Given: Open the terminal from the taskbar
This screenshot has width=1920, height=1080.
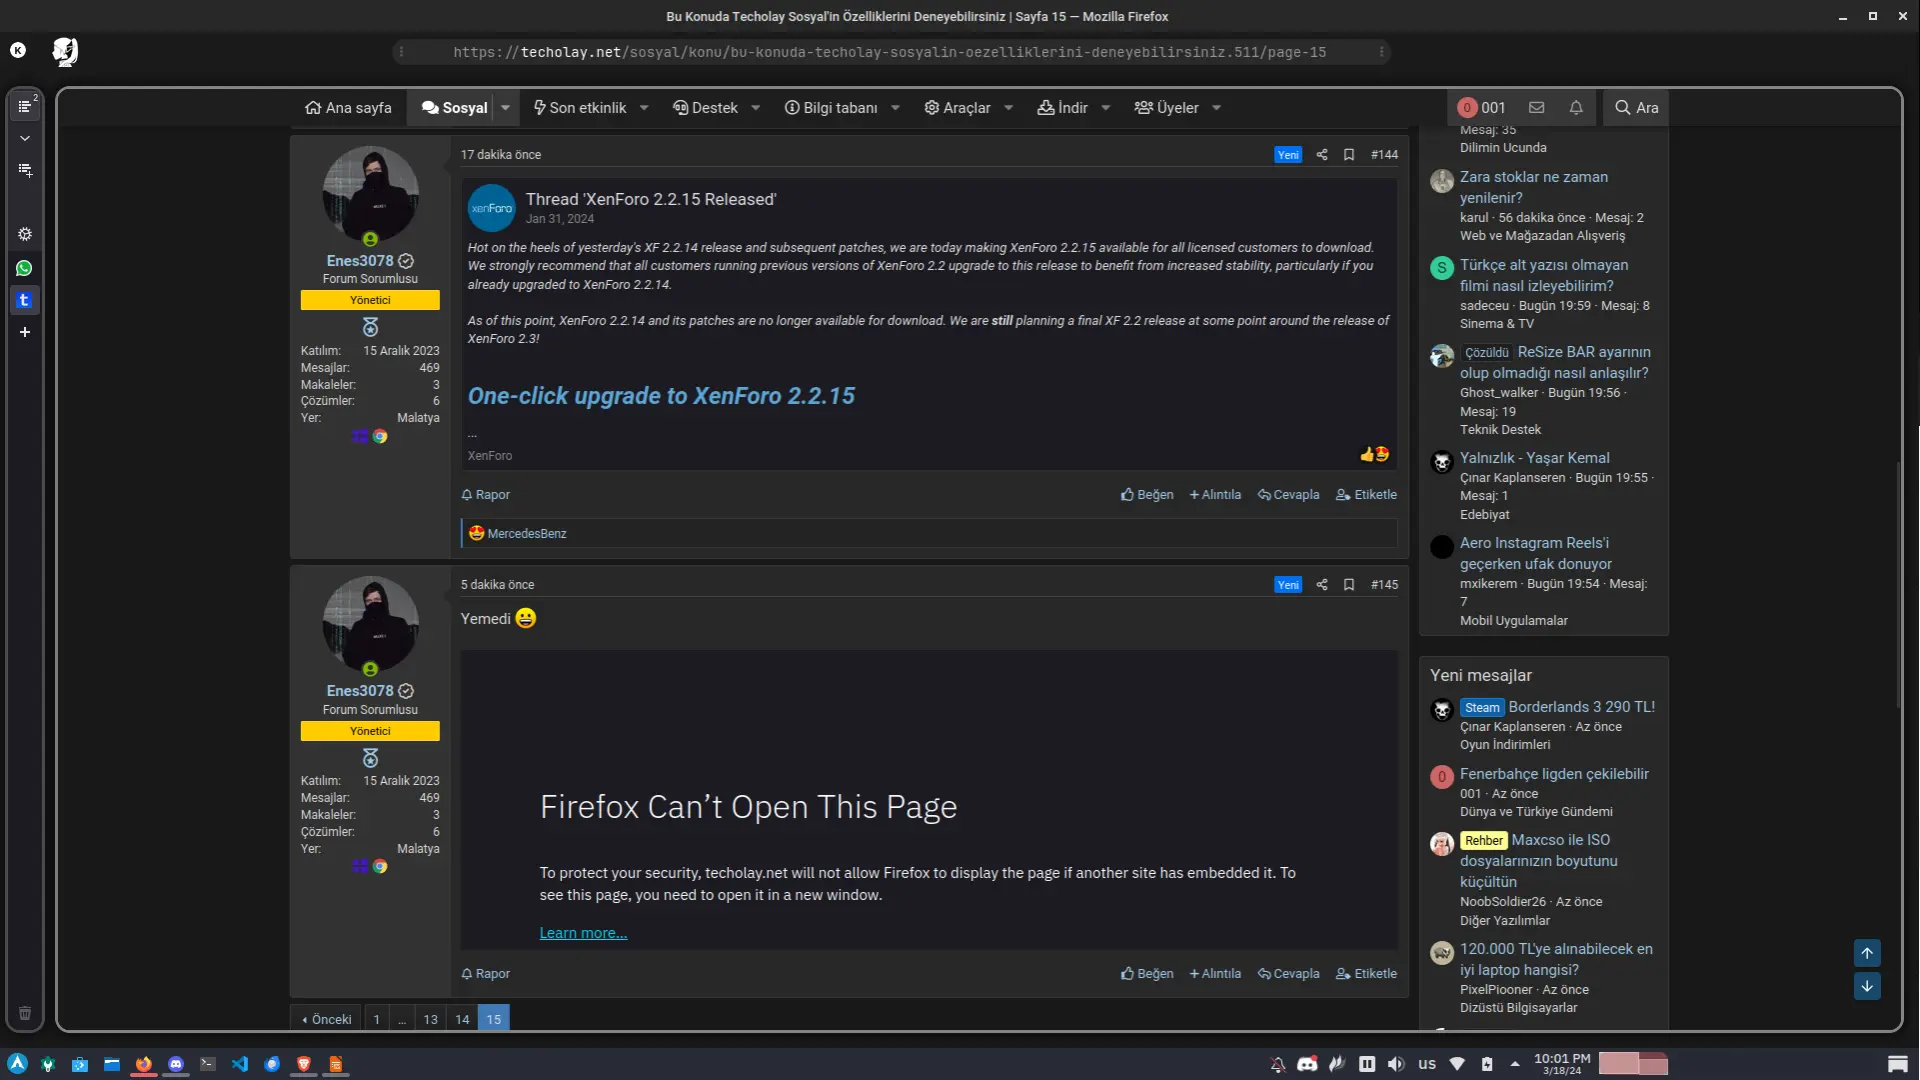Looking at the screenshot, I should (208, 1064).
